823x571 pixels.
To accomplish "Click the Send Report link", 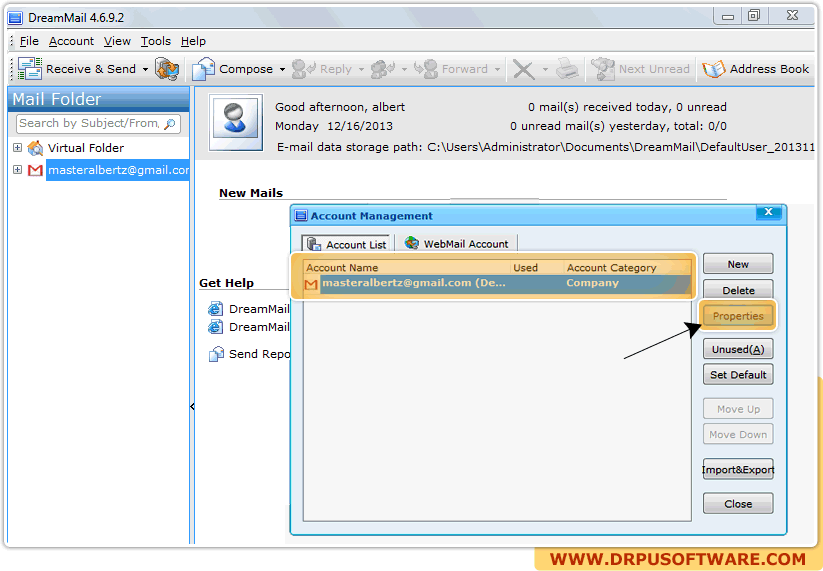I will (x=259, y=354).
